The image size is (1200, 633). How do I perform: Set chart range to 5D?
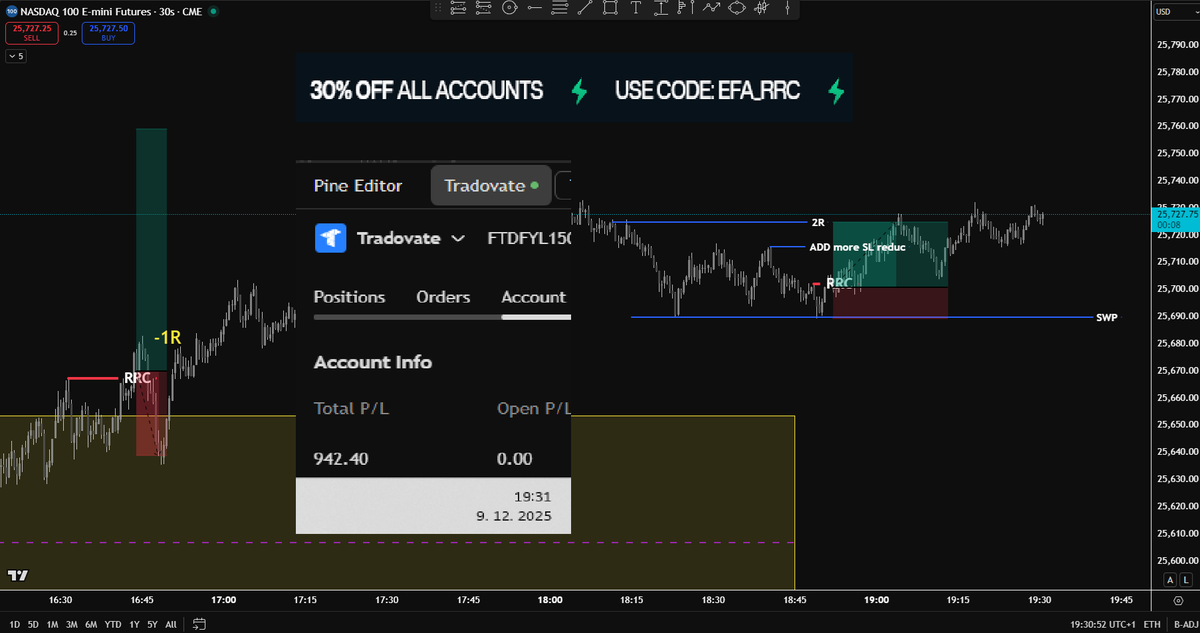(33, 625)
